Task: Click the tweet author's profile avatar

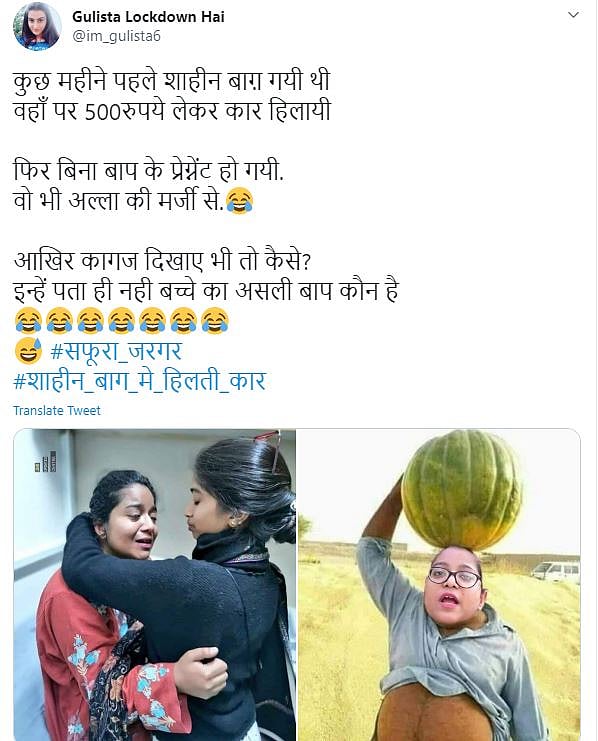Action: (37, 26)
